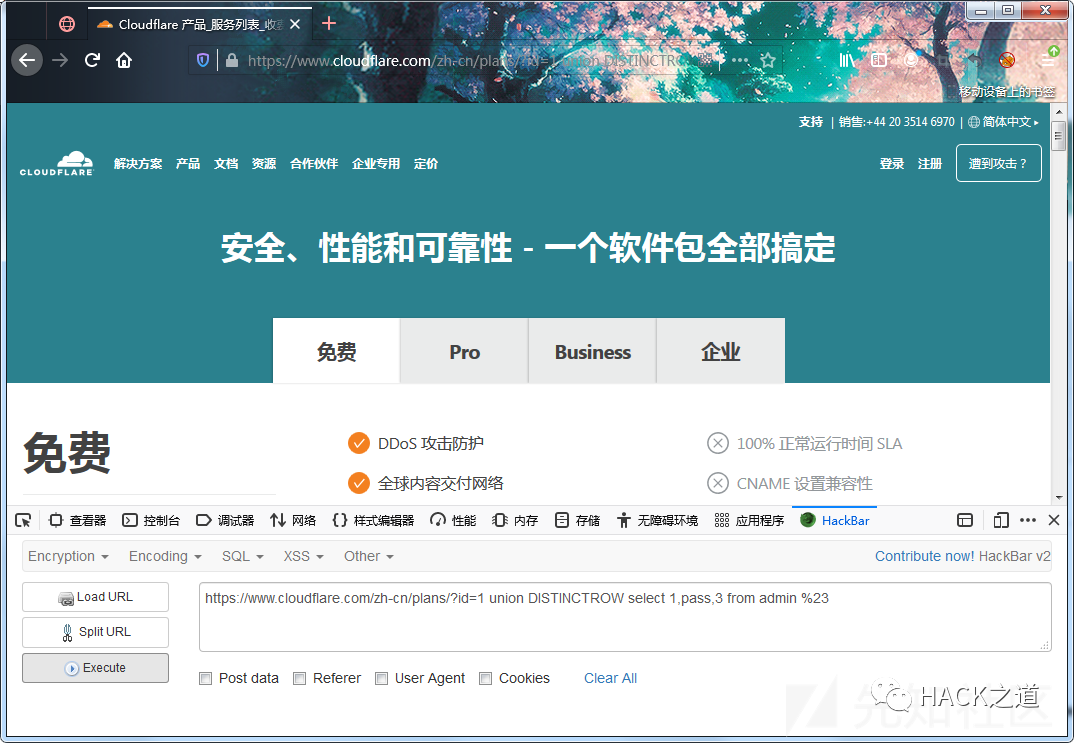This screenshot has width=1074, height=743.
Task: Click the 登录 login link
Action: 892,164
